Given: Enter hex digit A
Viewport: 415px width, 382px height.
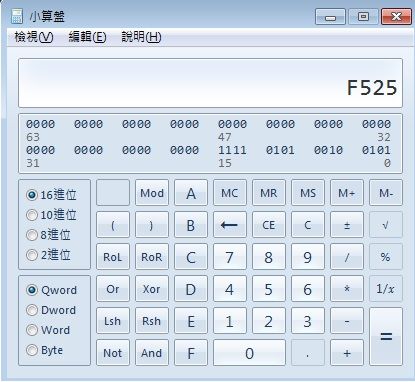Looking at the screenshot, I should click(x=191, y=193).
